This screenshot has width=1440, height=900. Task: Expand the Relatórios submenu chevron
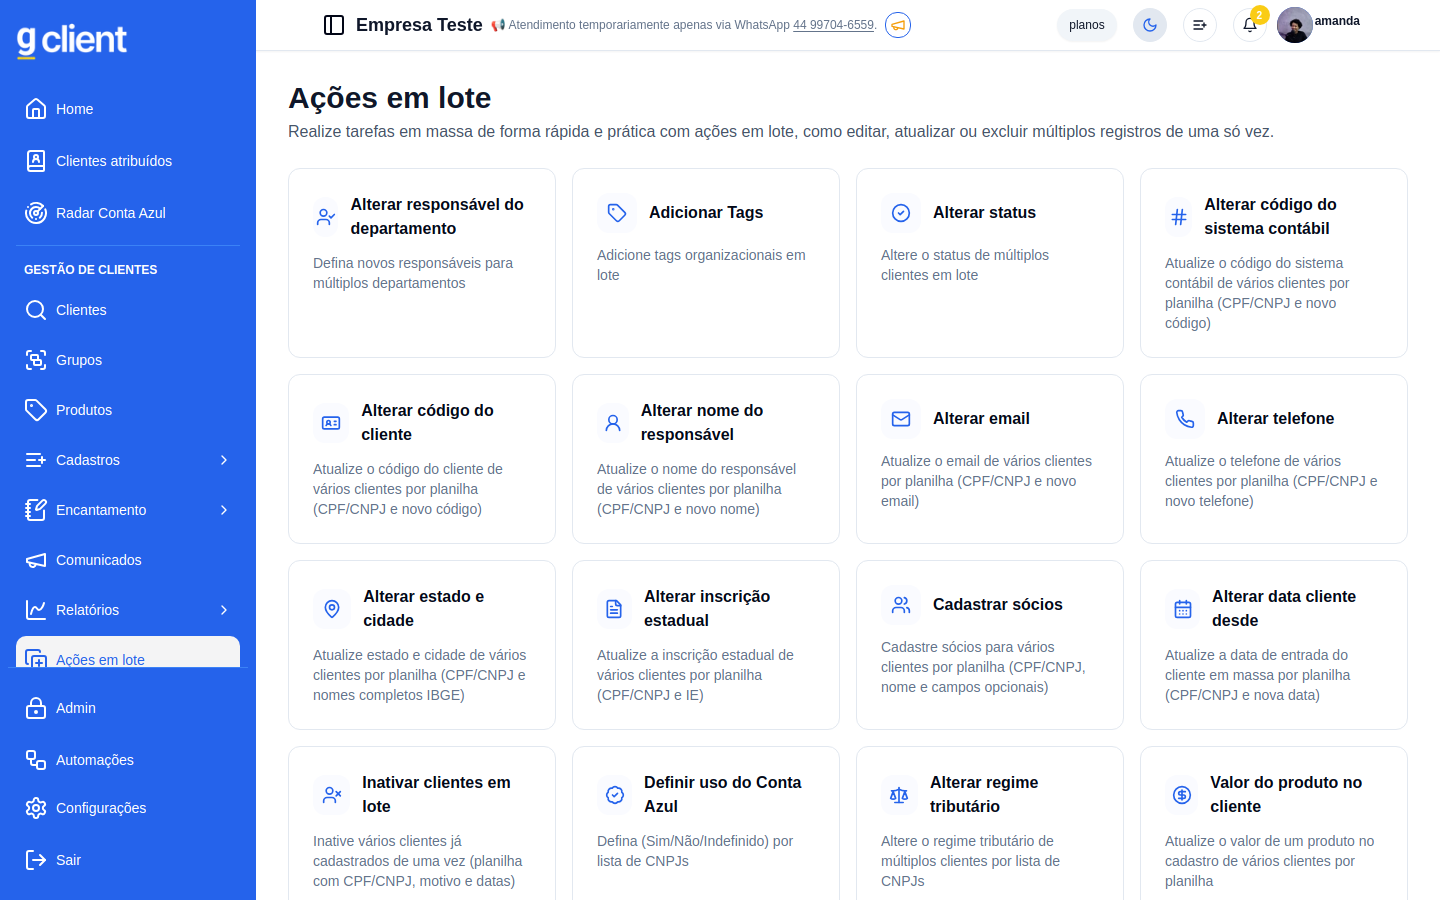(224, 610)
